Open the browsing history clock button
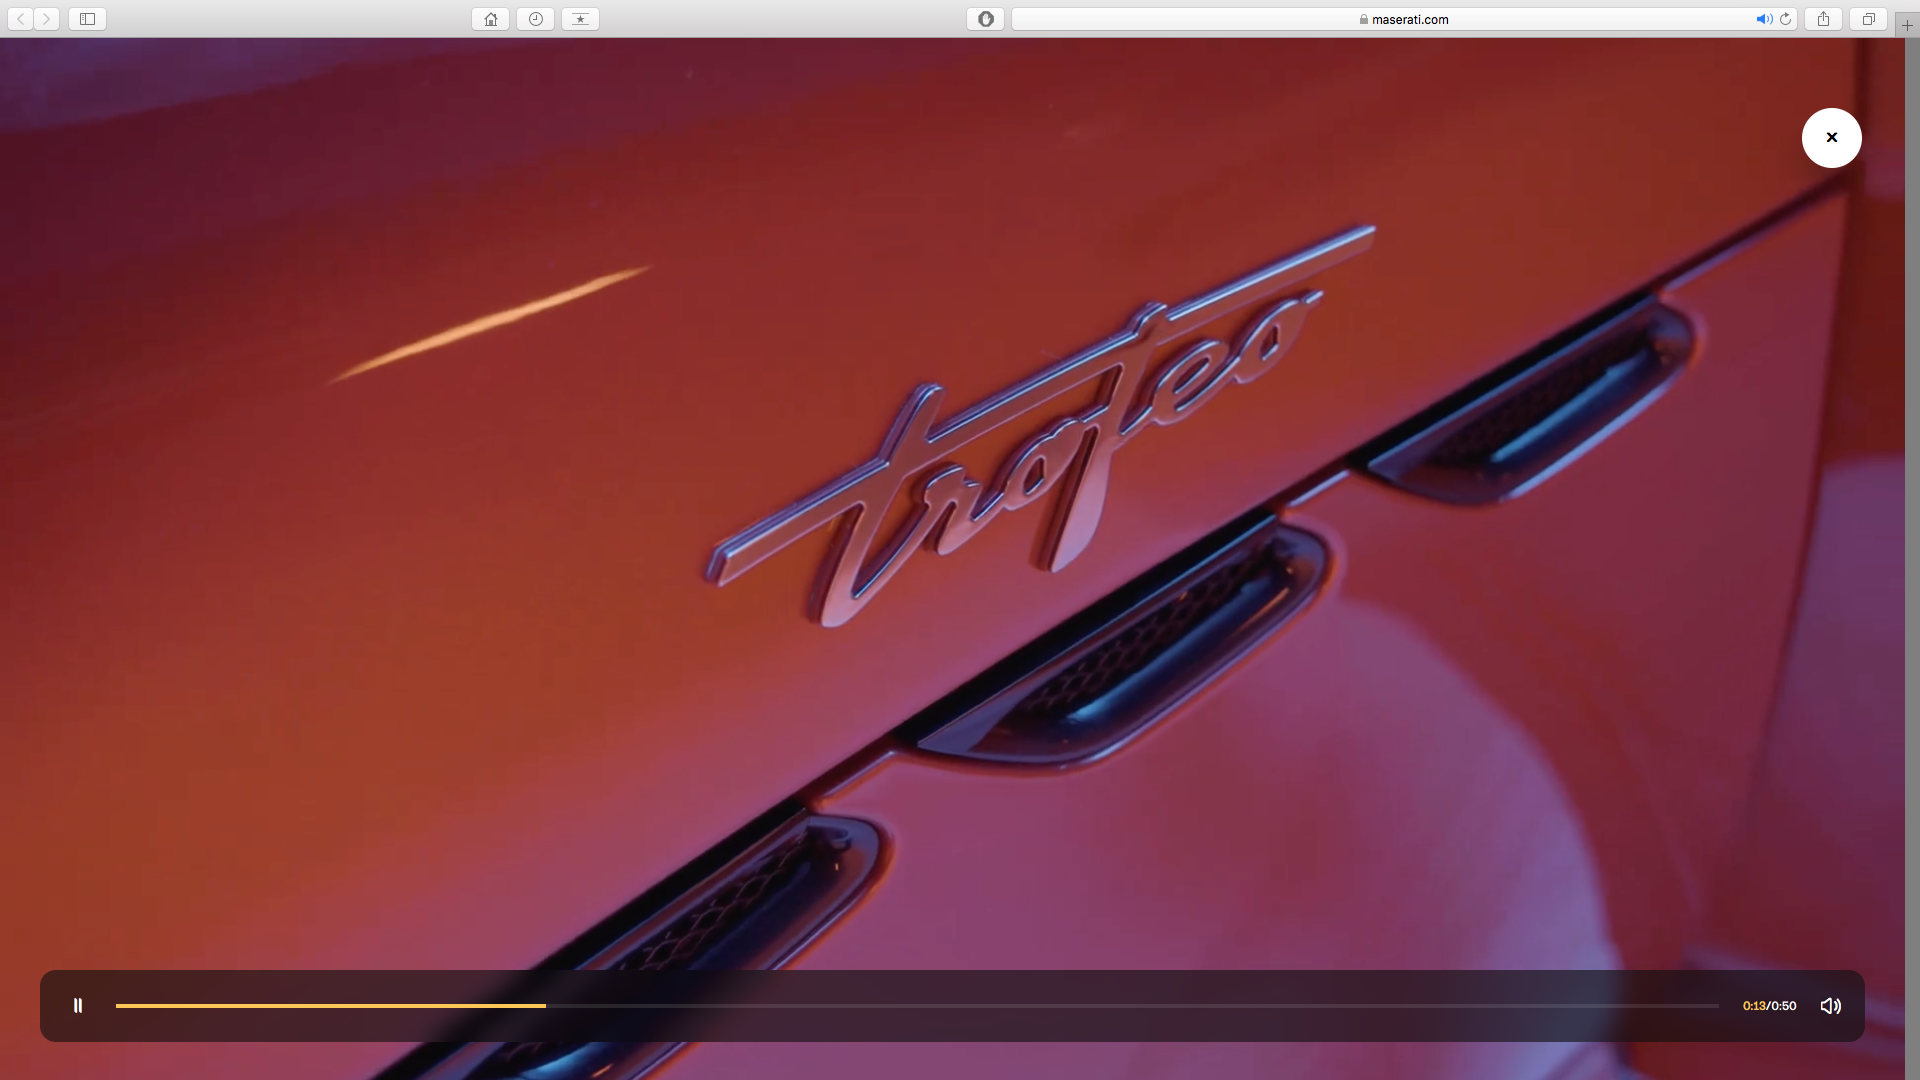Image resolution: width=1920 pixels, height=1080 pixels. 535,19
